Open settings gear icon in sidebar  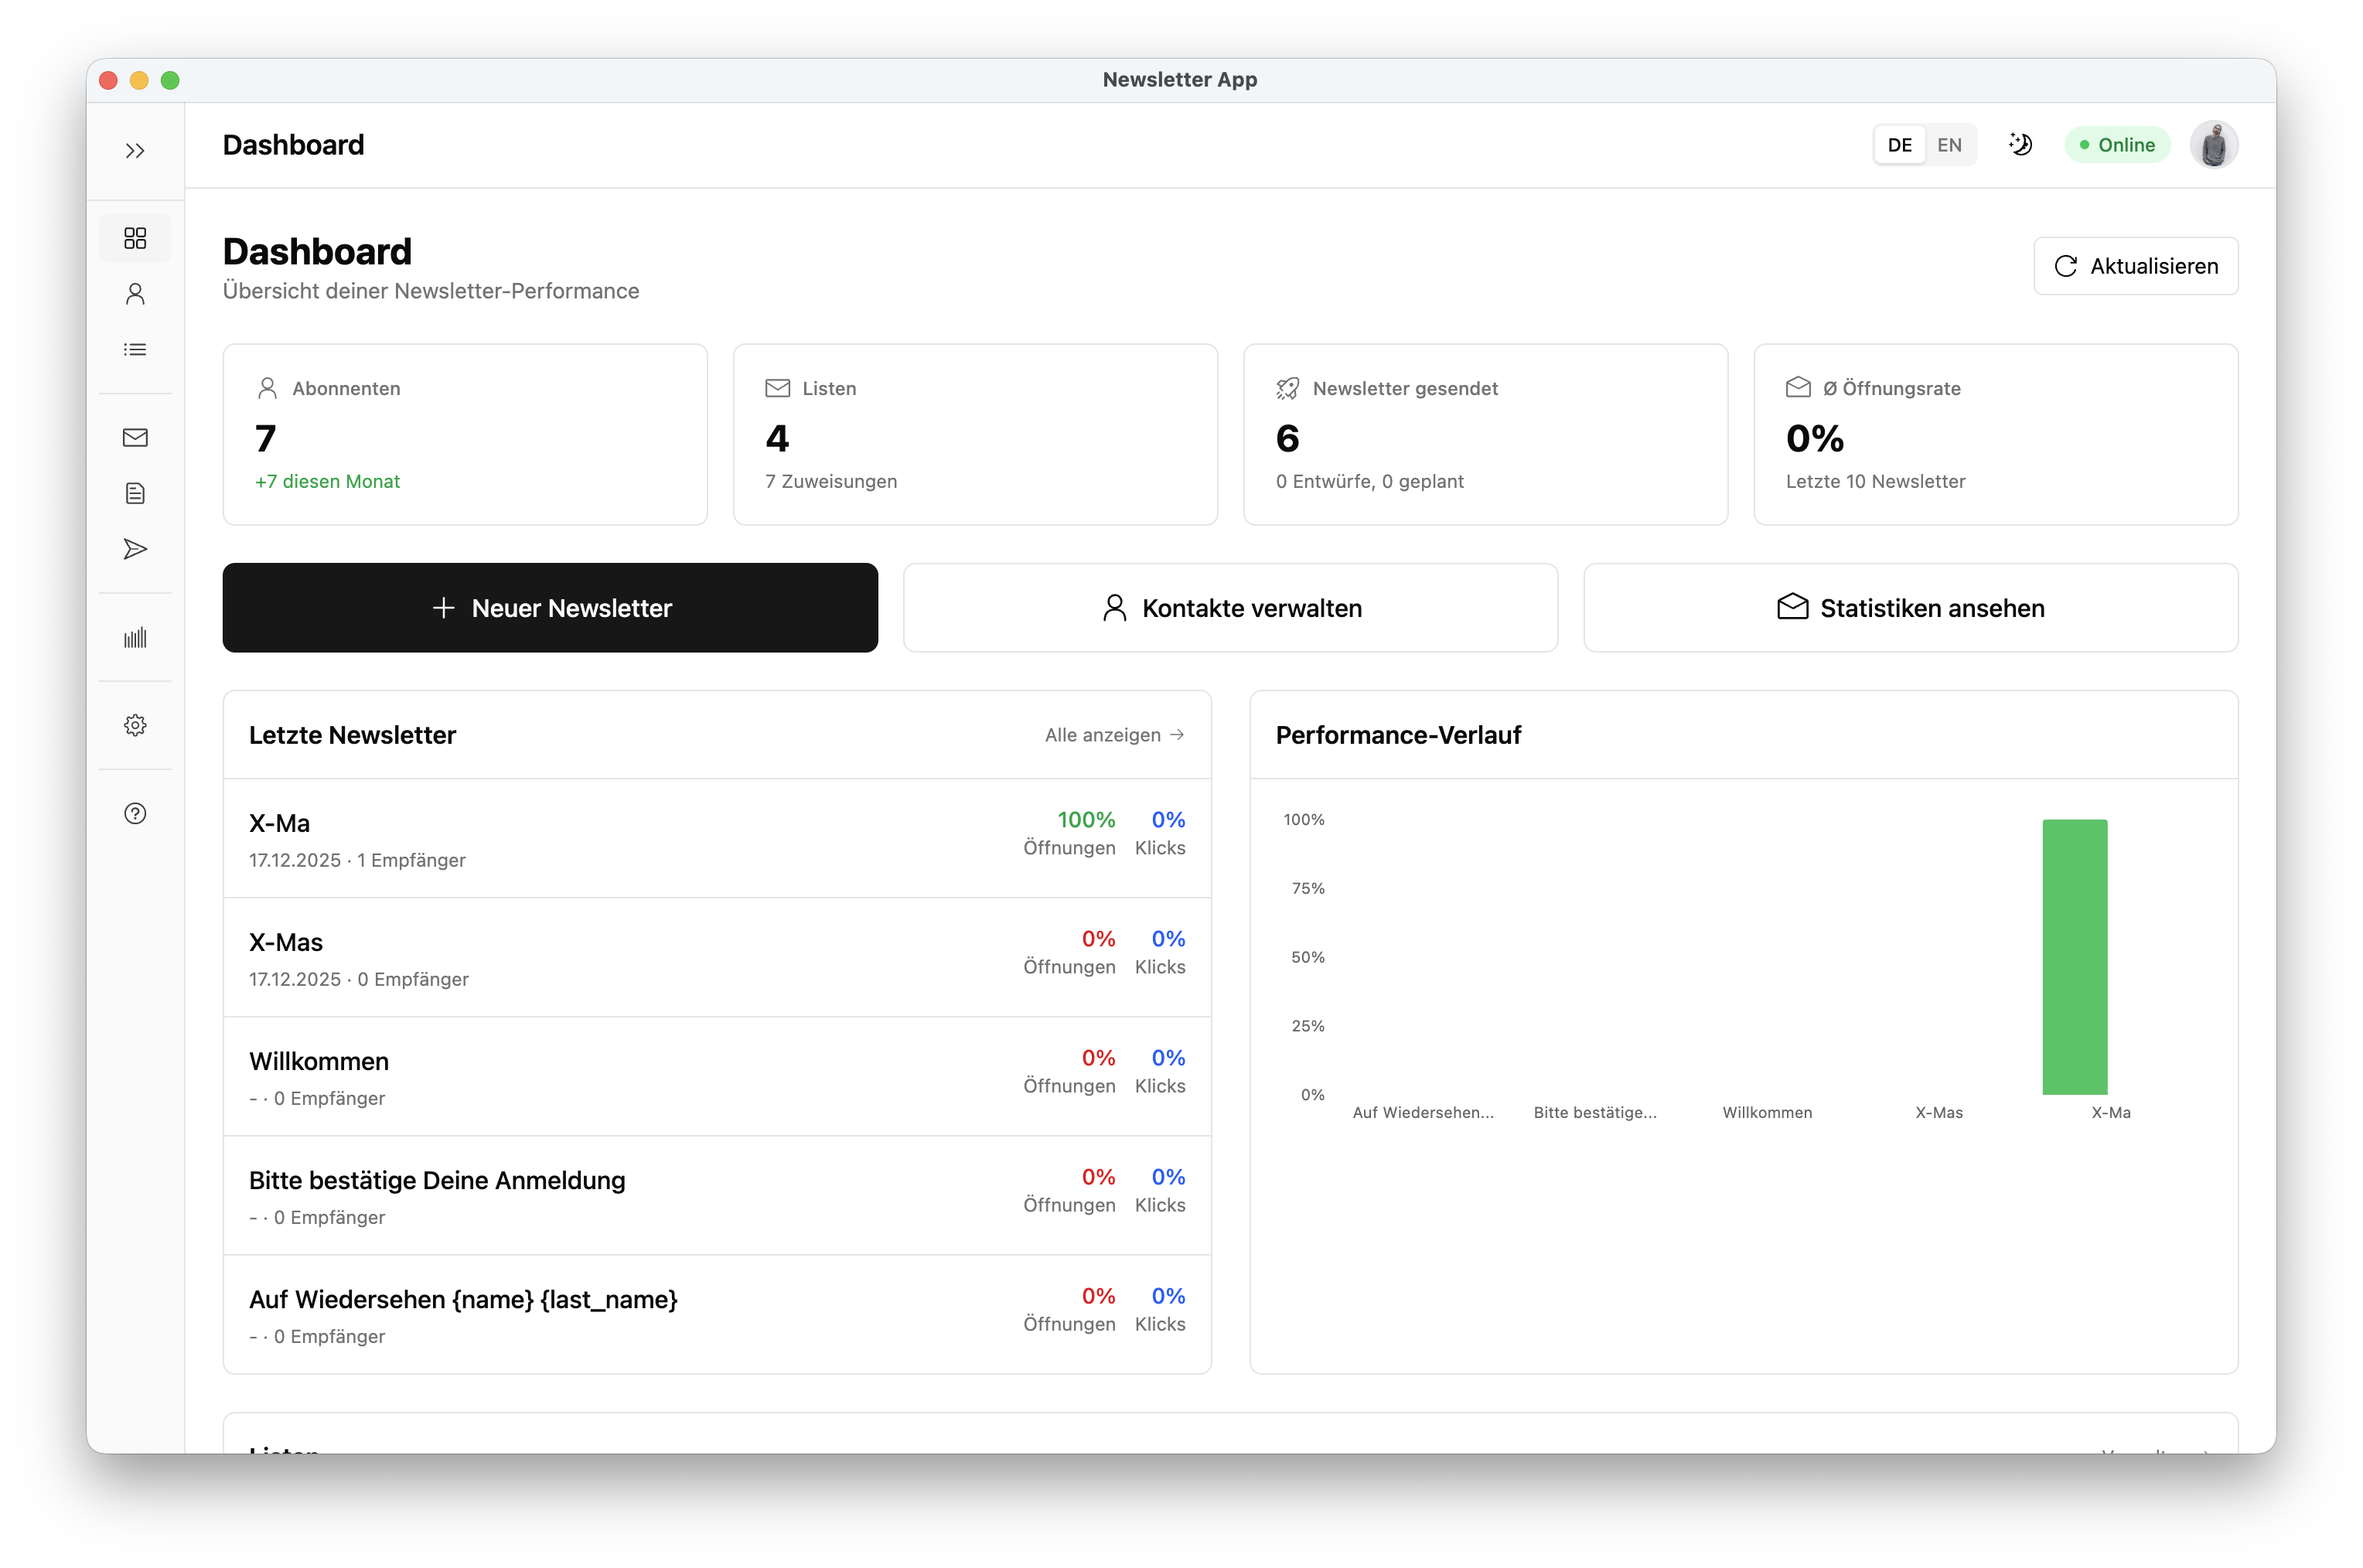tap(135, 725)
